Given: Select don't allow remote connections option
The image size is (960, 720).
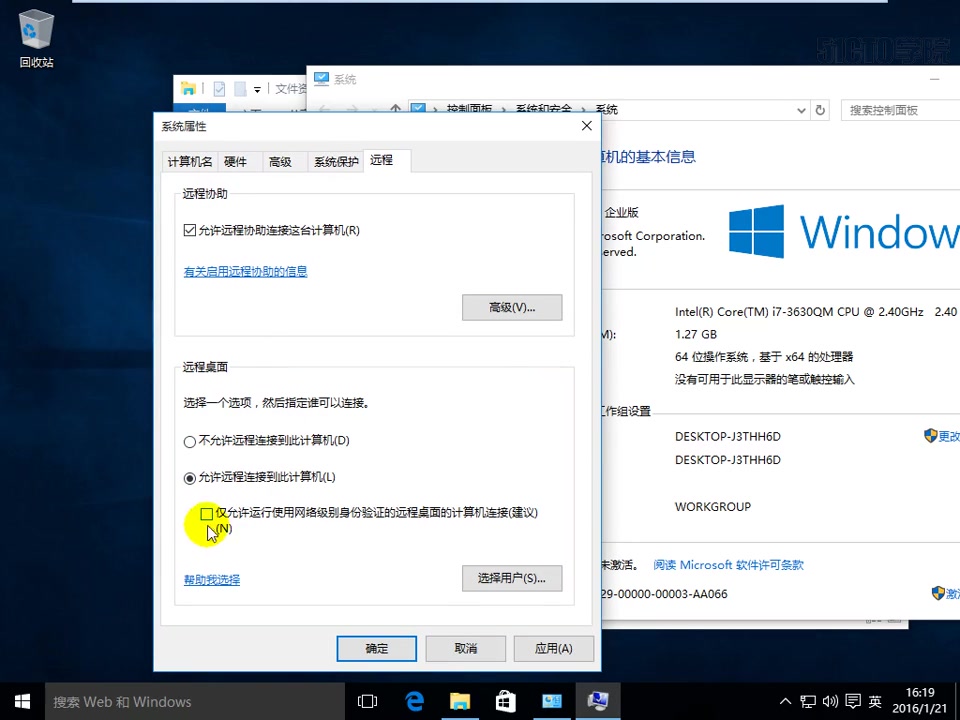Looking at the screenshot, I should [x=190, y=441].
